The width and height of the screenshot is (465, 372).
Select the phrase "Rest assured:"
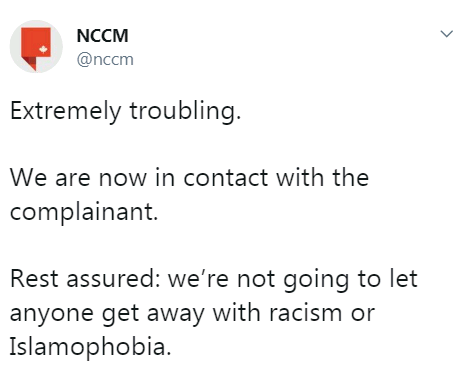tap(86, 279)
